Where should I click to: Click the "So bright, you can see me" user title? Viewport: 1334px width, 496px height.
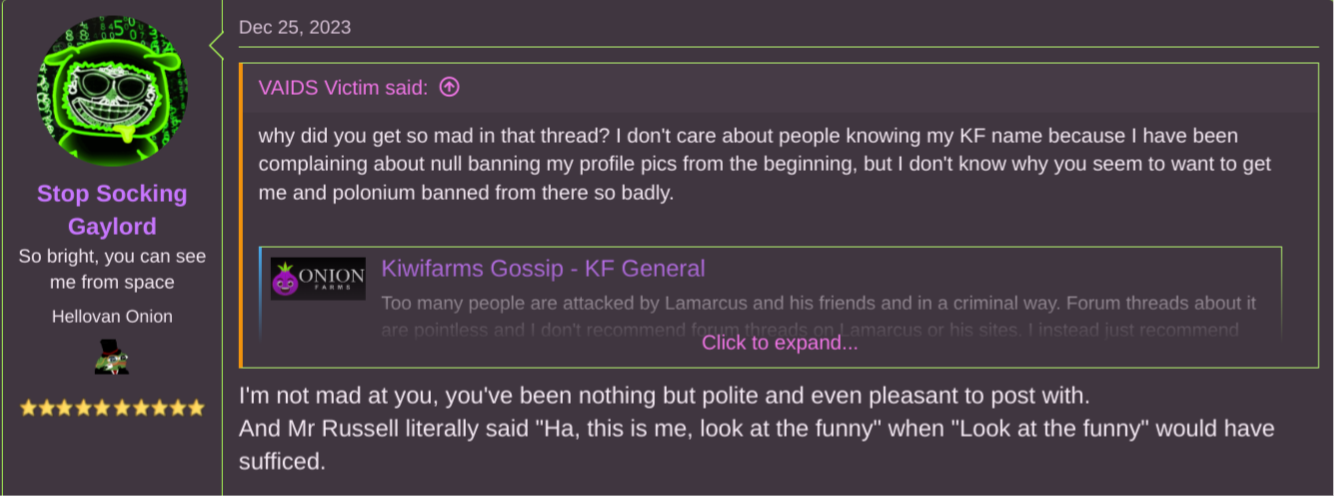click(112, 269)
